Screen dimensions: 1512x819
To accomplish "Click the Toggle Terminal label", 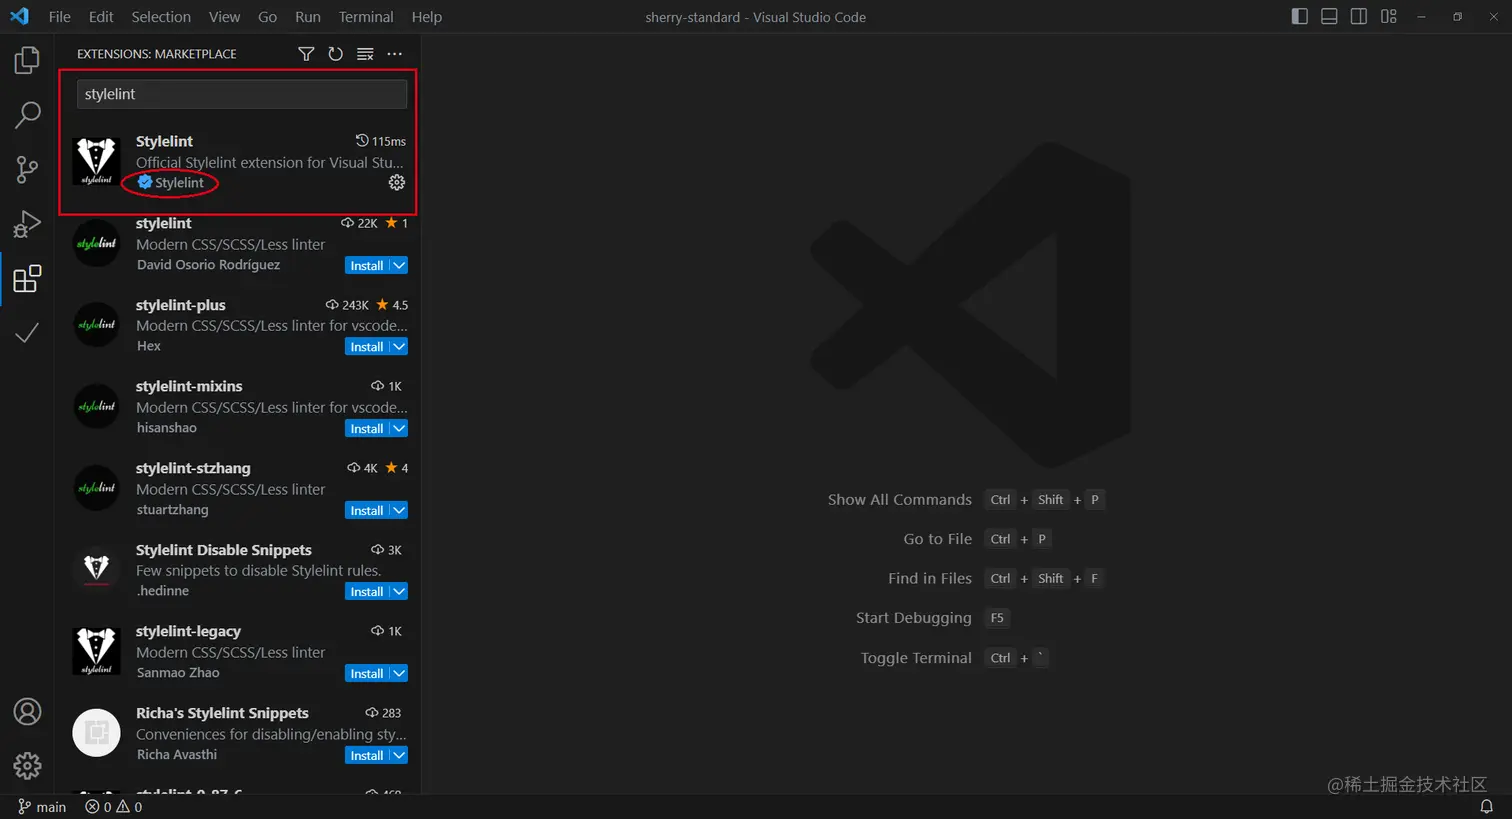I will [x=916, y=658].
